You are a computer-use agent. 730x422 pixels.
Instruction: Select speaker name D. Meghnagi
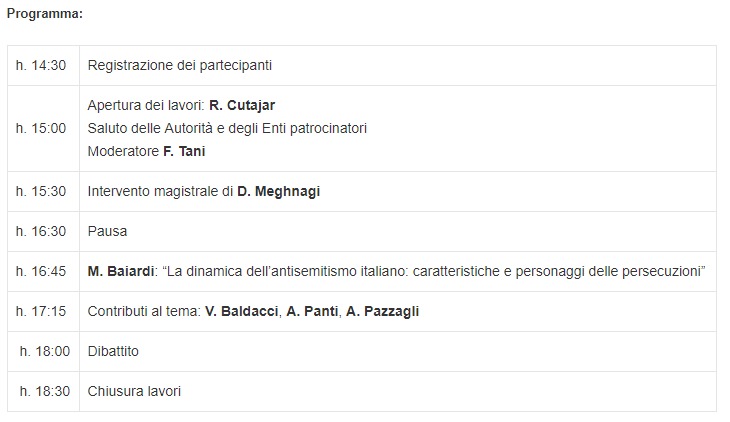pos(279,191)
